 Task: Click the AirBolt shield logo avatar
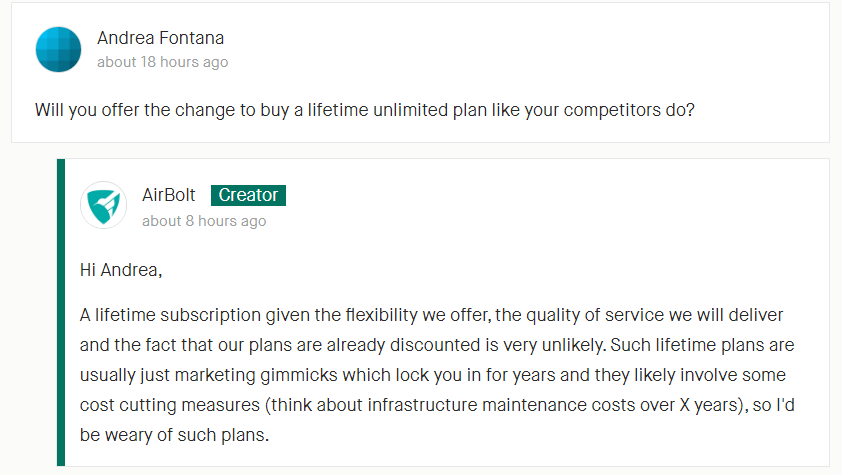tap(104, 205)
